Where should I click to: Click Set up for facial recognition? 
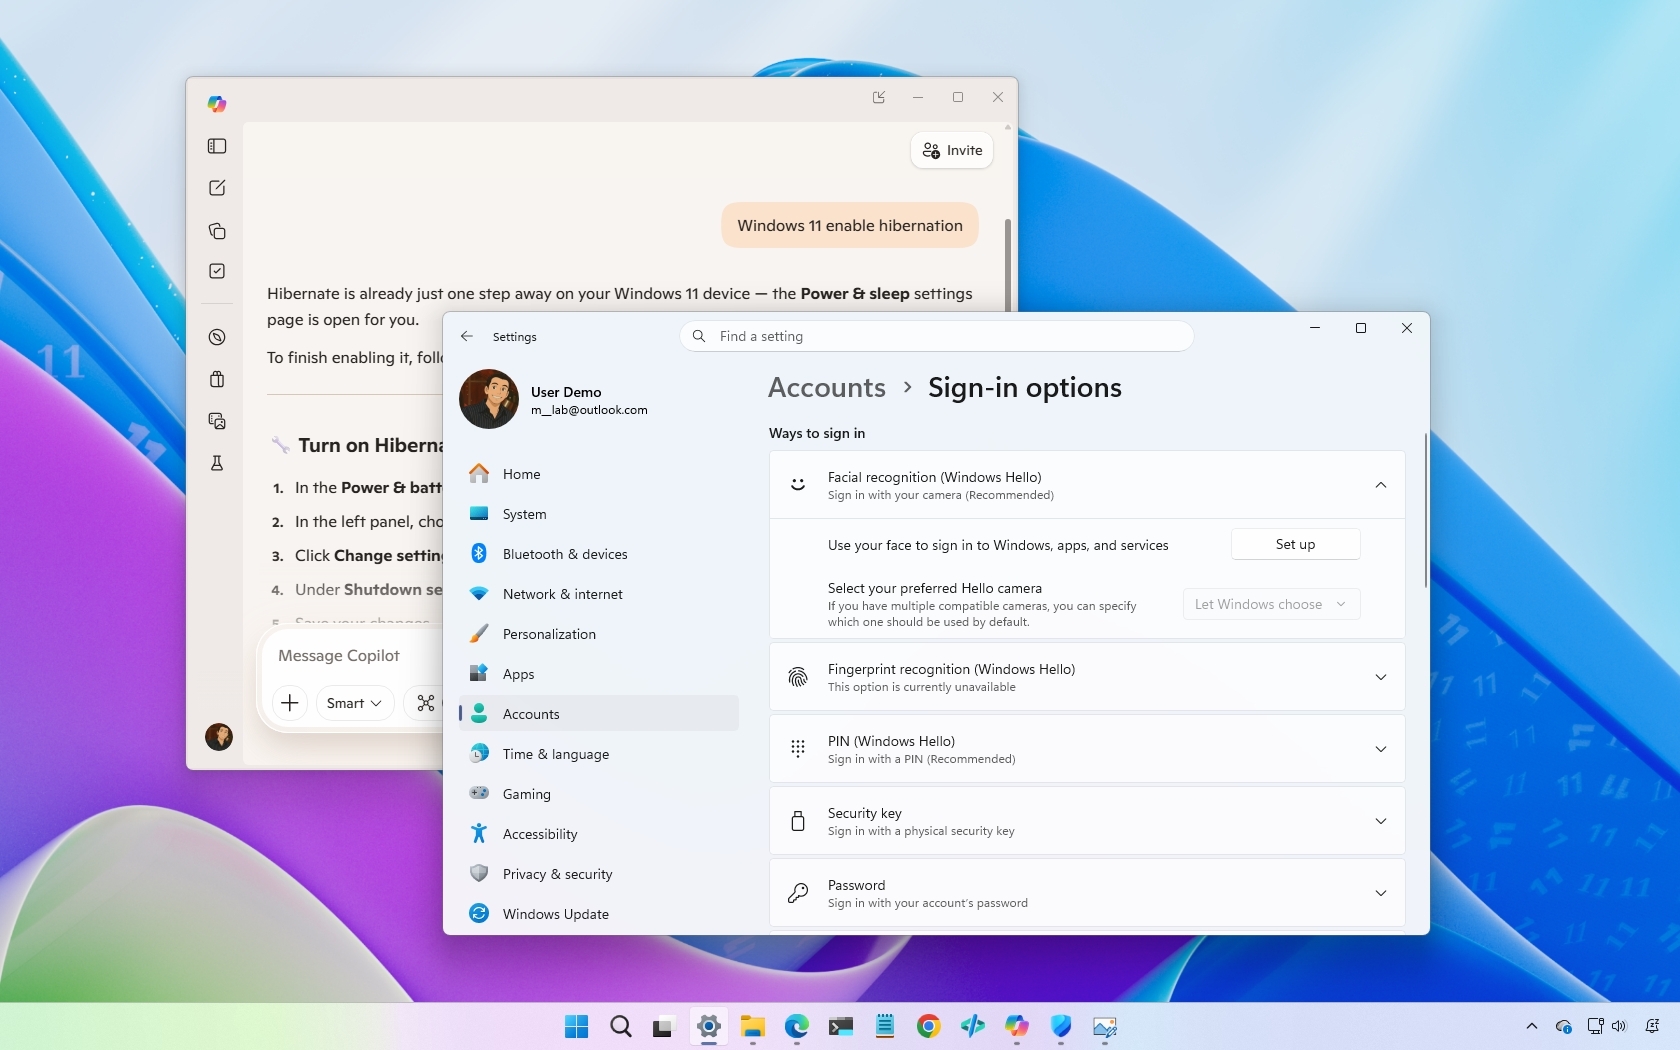[1295, 544]
